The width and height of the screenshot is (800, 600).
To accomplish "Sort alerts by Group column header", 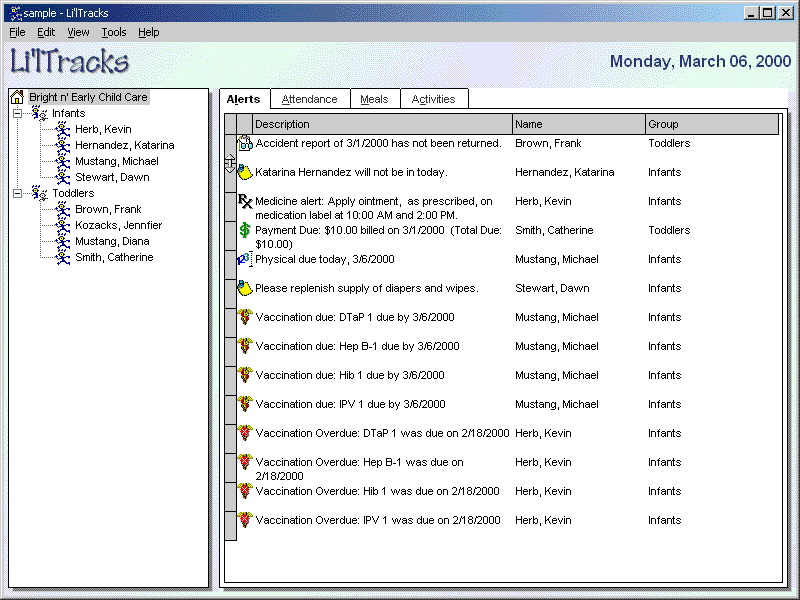I will click(711, 125).
